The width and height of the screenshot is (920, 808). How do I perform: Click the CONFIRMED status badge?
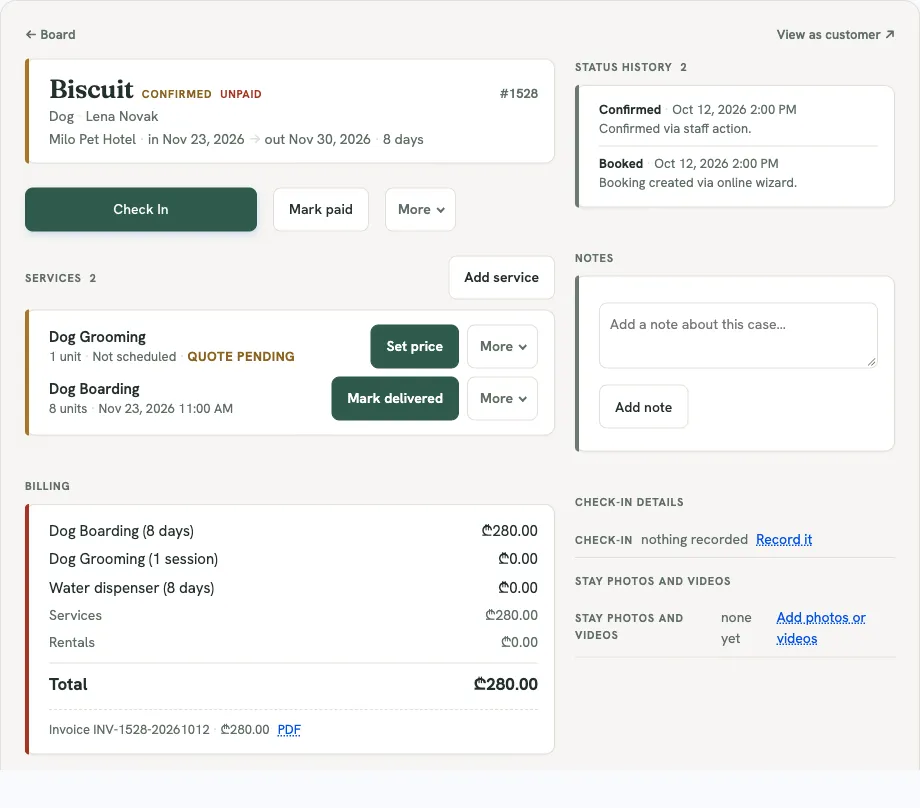pyautogui.click(x=177, y=94)
